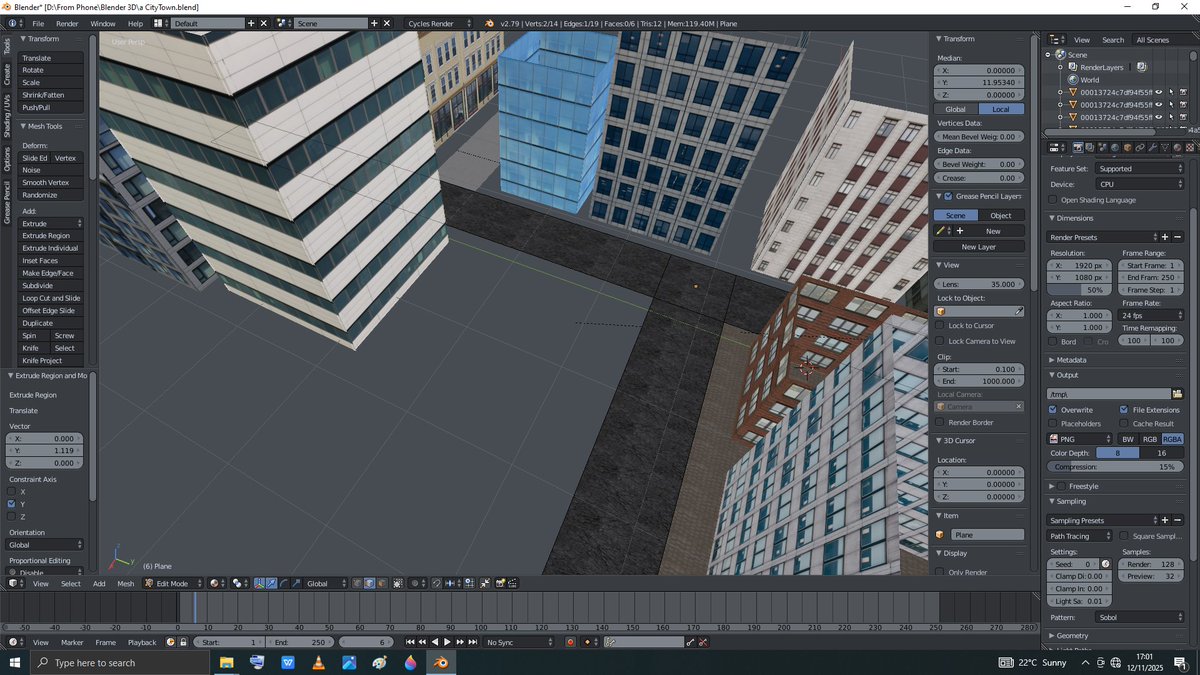
Task: Play animation forward button
Action: click(x=447, y=642)
